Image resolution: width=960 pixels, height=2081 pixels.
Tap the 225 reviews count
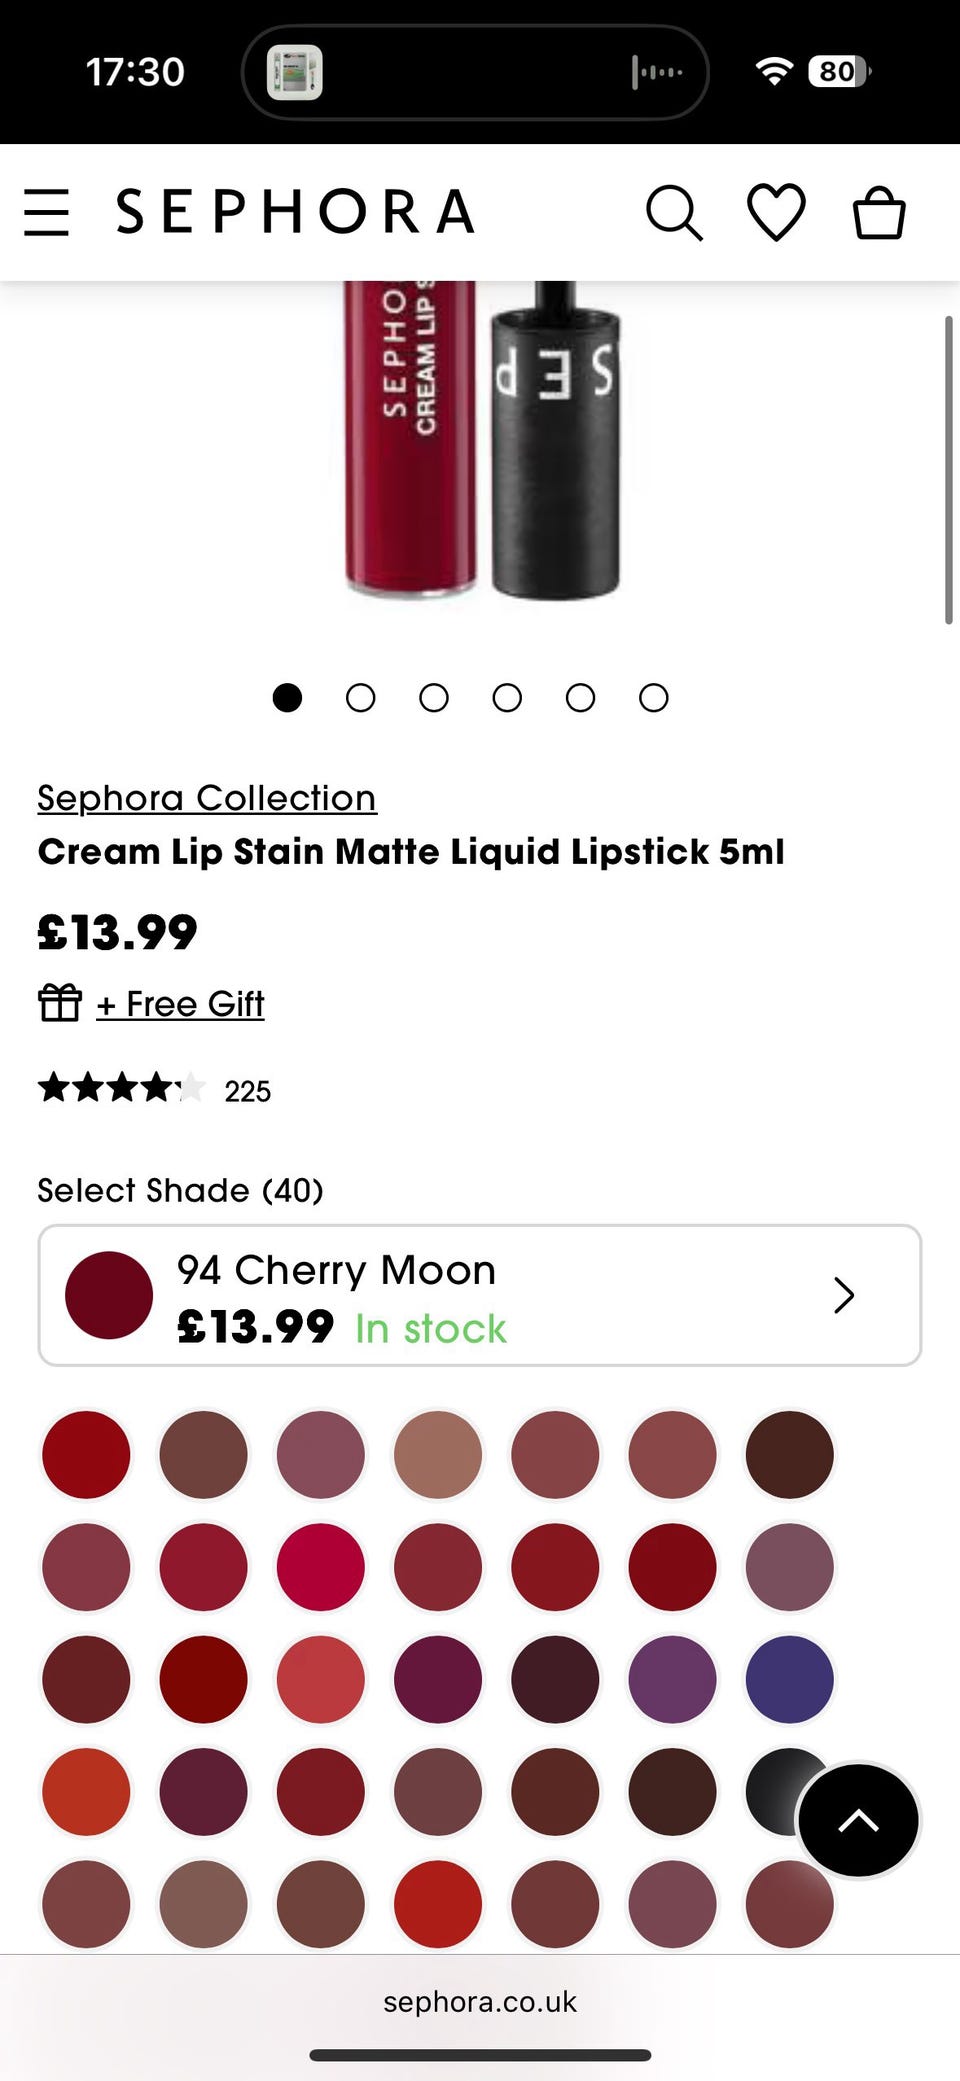pos(247,1091)
